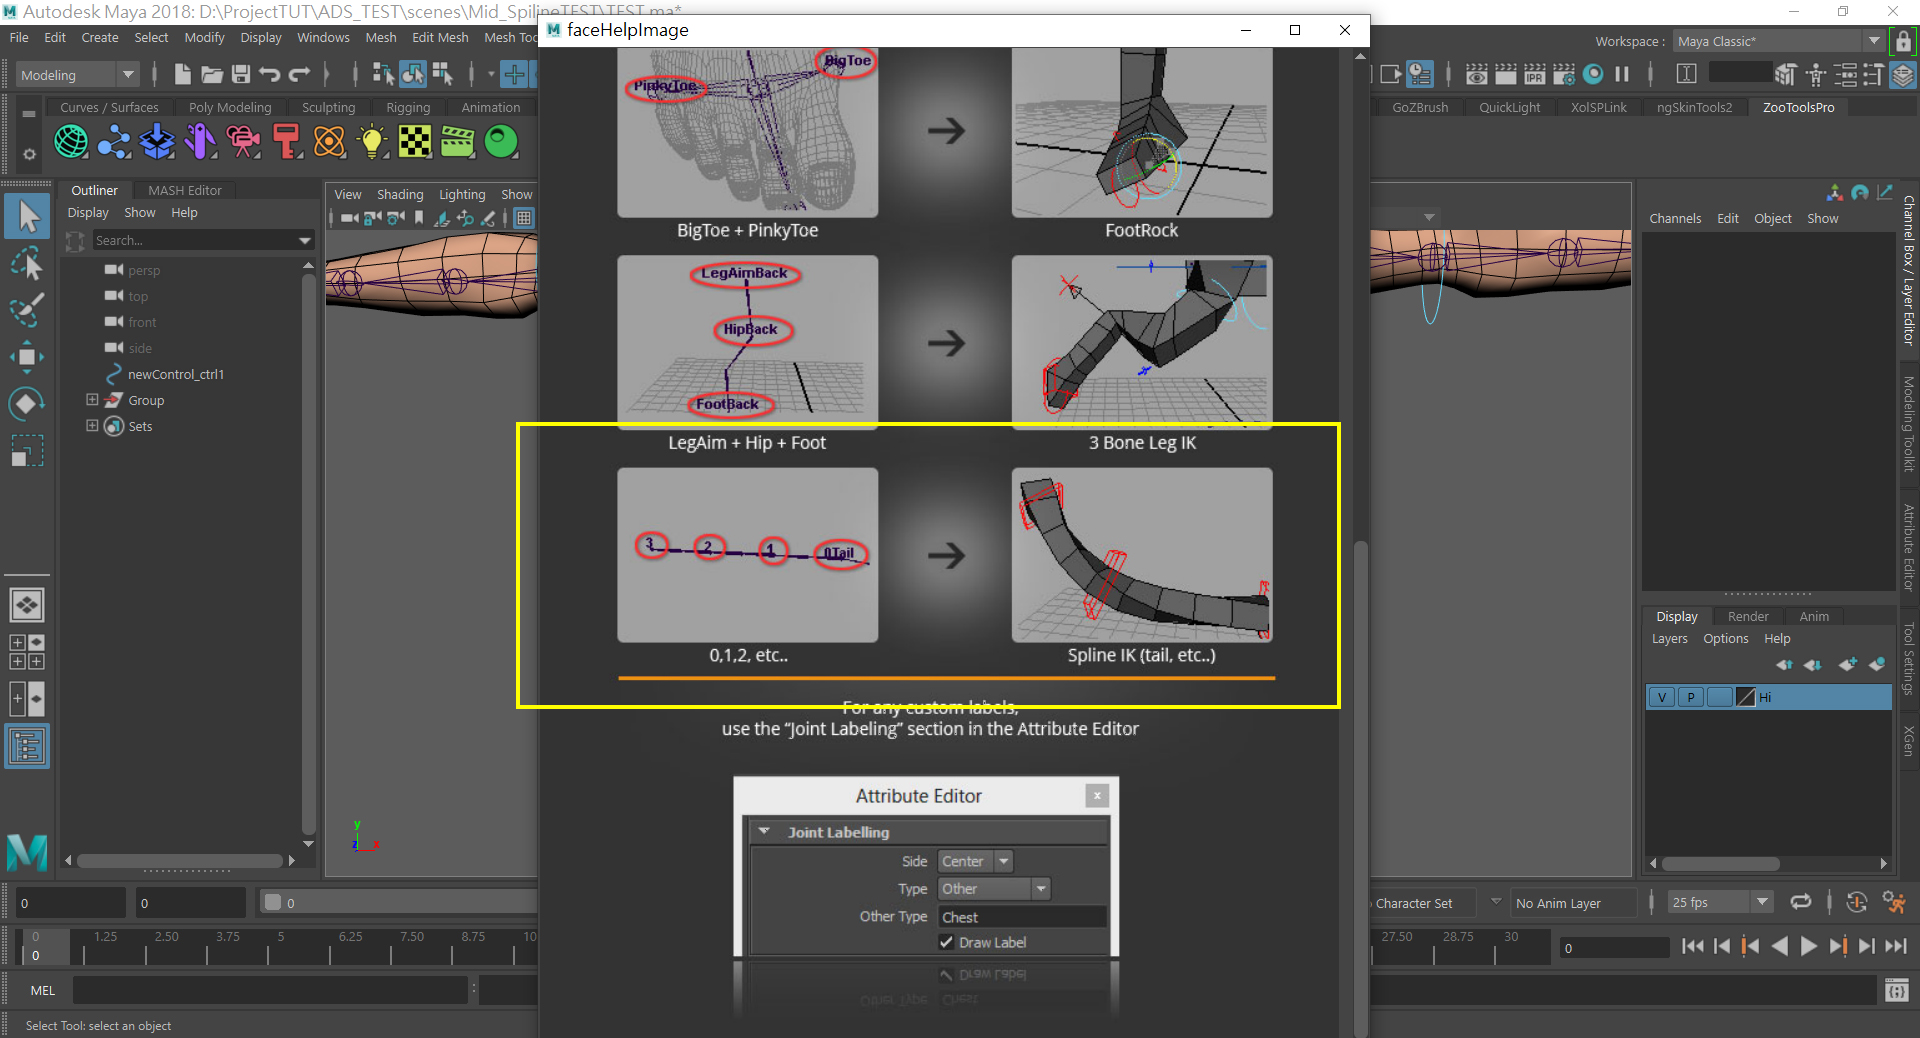Viewport: 1920px width, 1038px height.
Task: Toggle loop playback mode icon
Action: tap(1801, 902)
